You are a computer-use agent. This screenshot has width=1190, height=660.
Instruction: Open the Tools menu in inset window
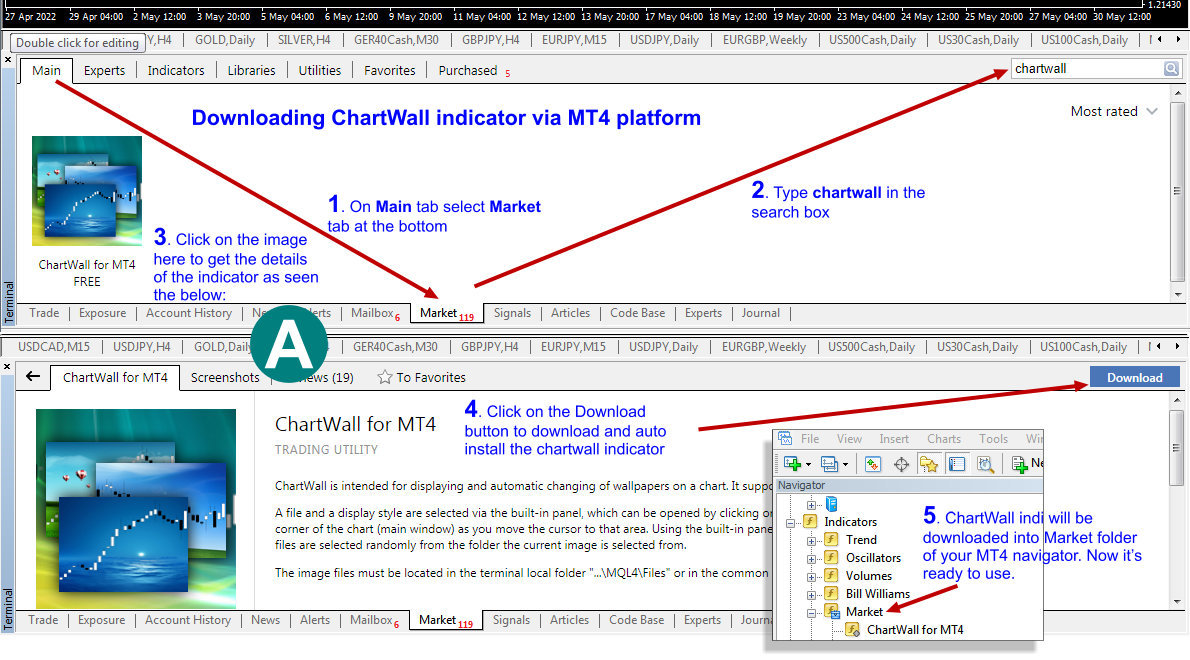993,438
